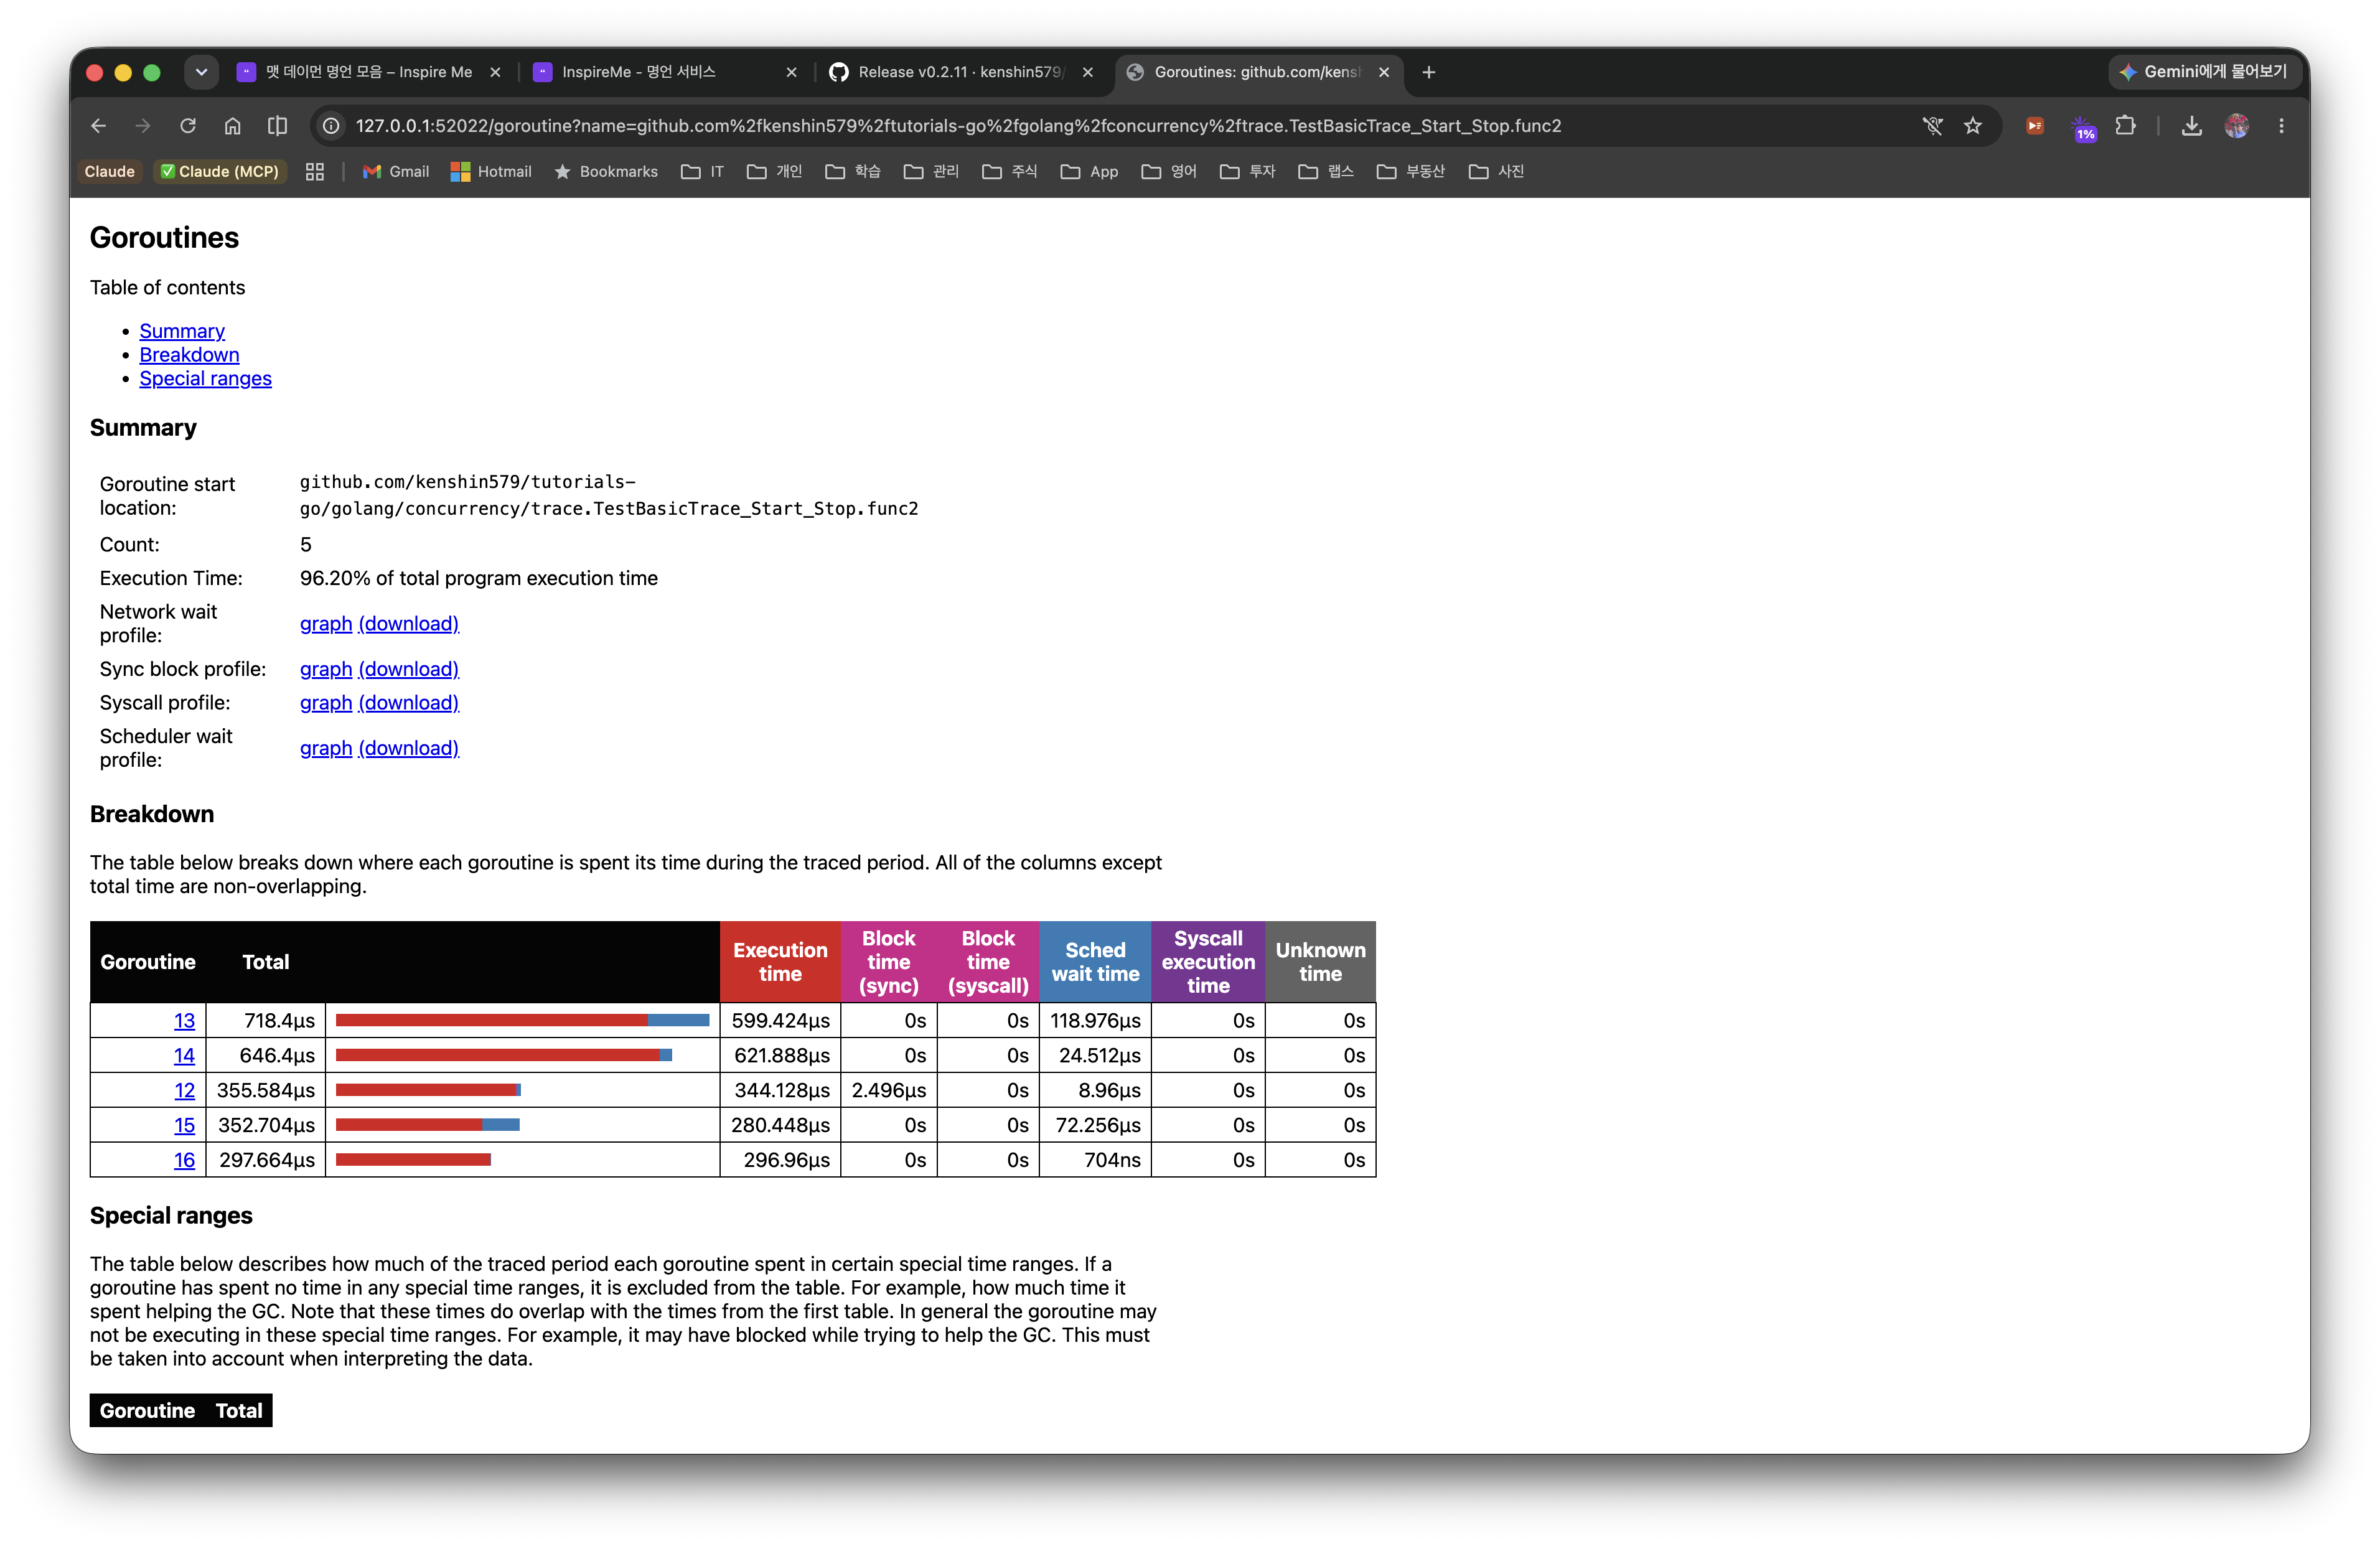2380x1546 pixels.
Task: Click the Sched wait time column header
Action: (x=1095, y=962)
